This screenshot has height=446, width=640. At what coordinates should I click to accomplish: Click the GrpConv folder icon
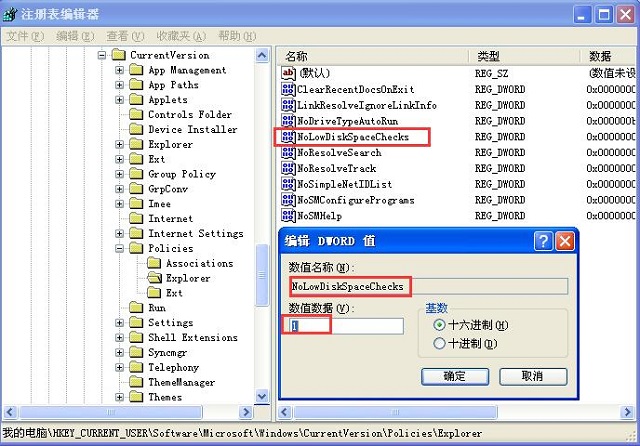point(136,189)
